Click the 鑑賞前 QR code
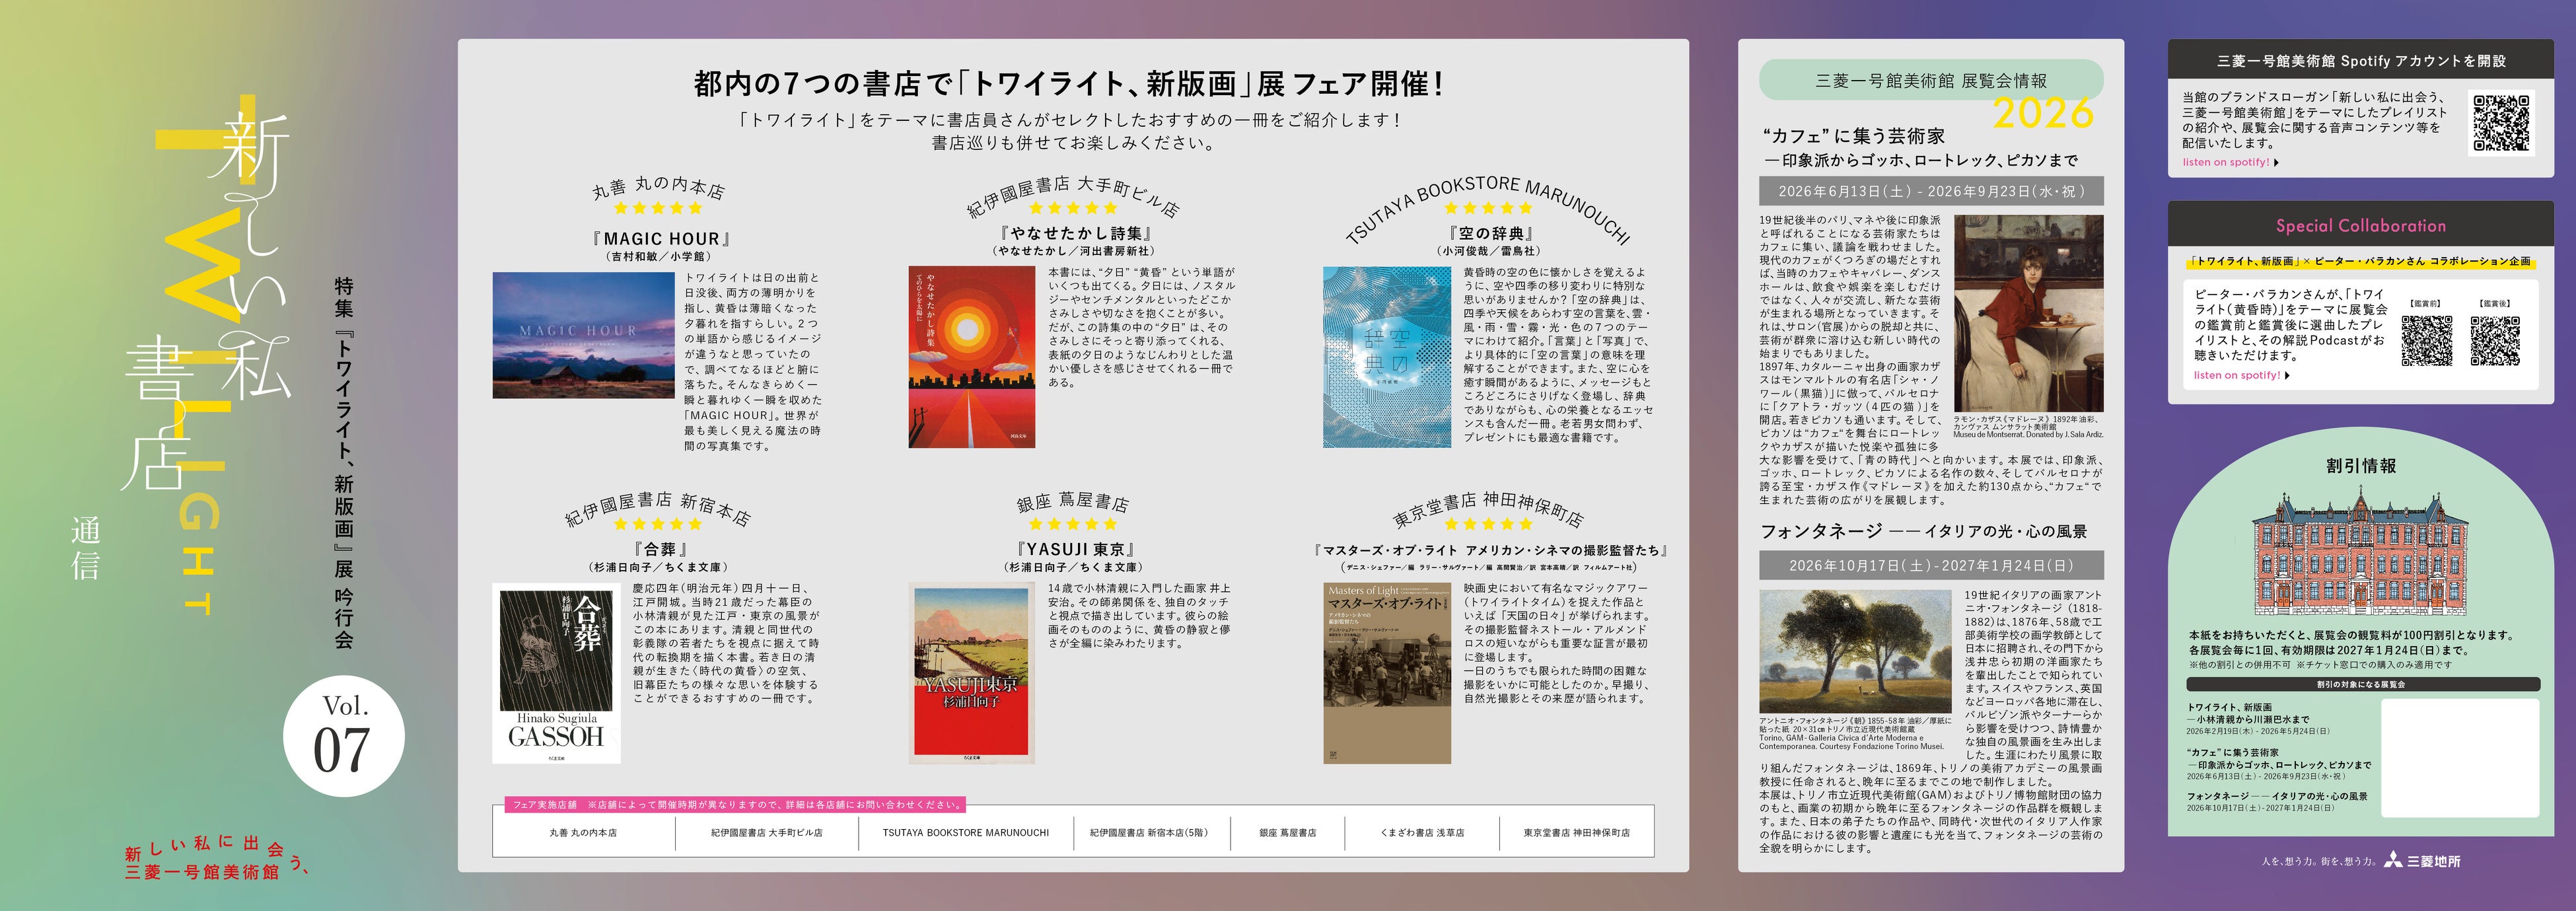The width and height of the screenshot is (2576, 911). tap(2426, 342)
